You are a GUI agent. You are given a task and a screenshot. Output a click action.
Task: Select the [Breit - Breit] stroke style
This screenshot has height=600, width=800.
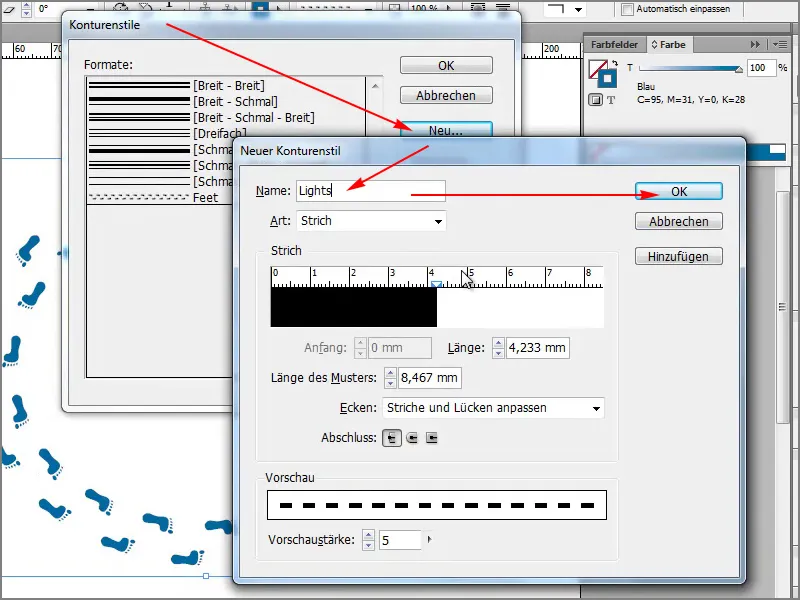tap(227, 85)
